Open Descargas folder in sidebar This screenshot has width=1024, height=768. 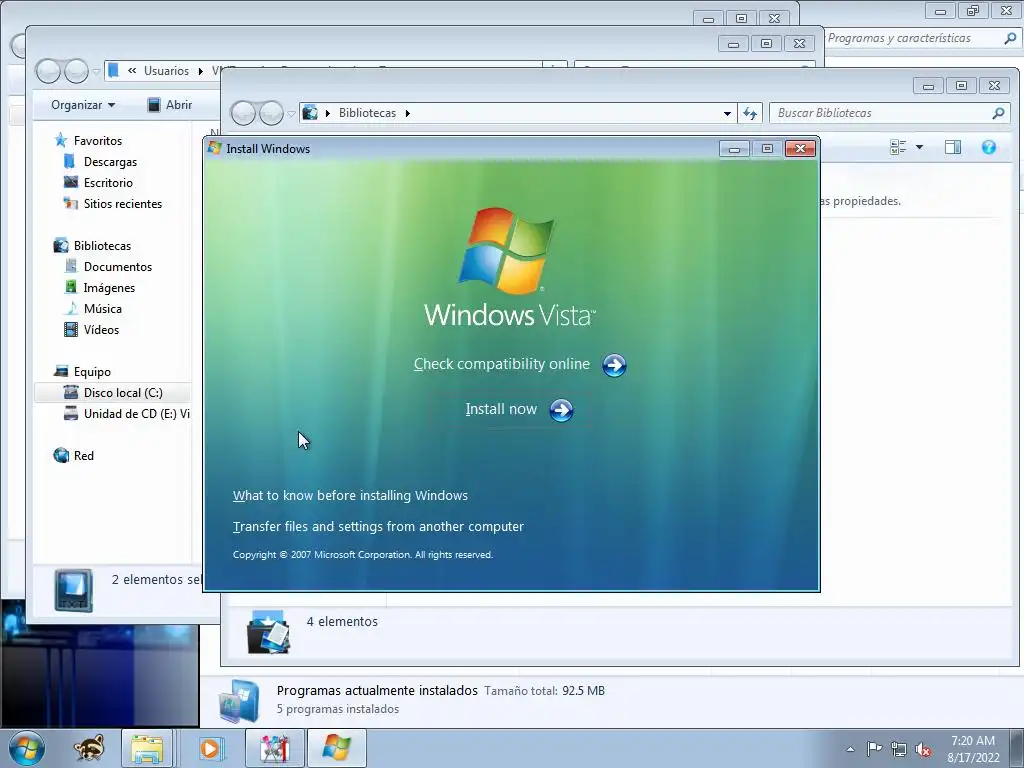click(110, 161)
